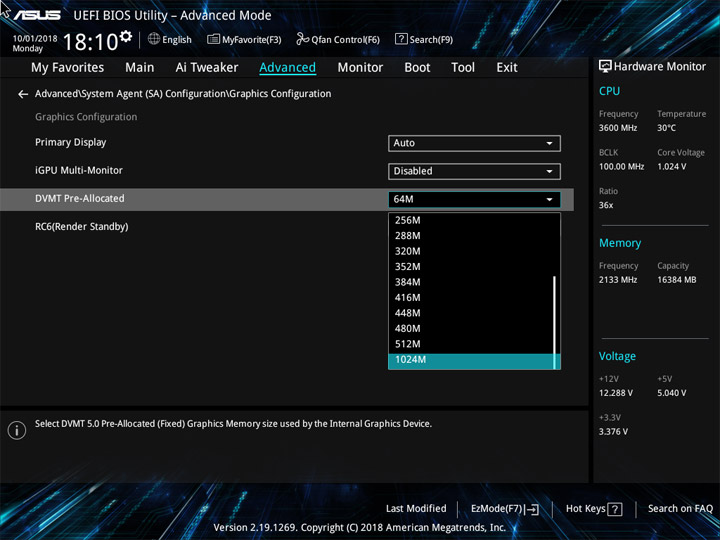Viewport: 720px width, 540px height.
Task: Click the English language button
Action: point(170,39)
